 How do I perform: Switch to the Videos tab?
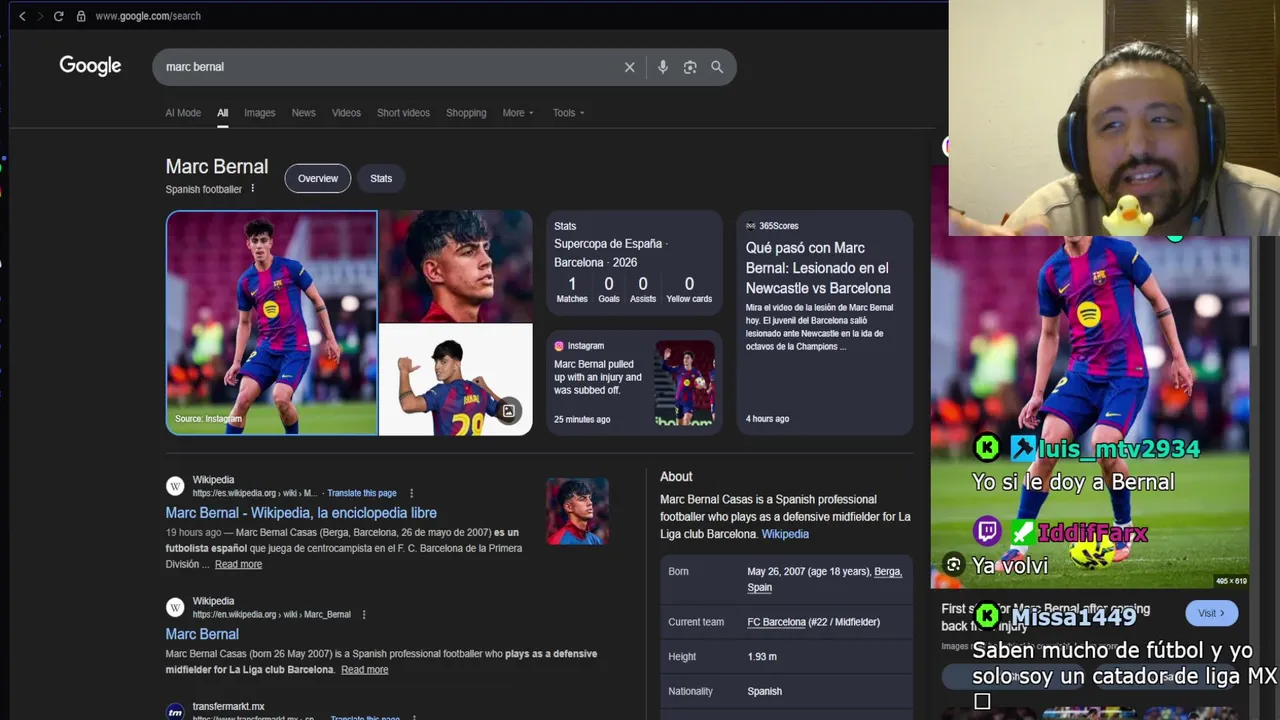tap(346, 113)
